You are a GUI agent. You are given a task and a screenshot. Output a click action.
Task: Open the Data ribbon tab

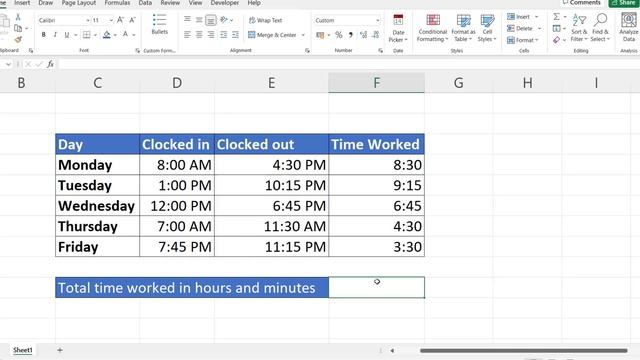145,3
